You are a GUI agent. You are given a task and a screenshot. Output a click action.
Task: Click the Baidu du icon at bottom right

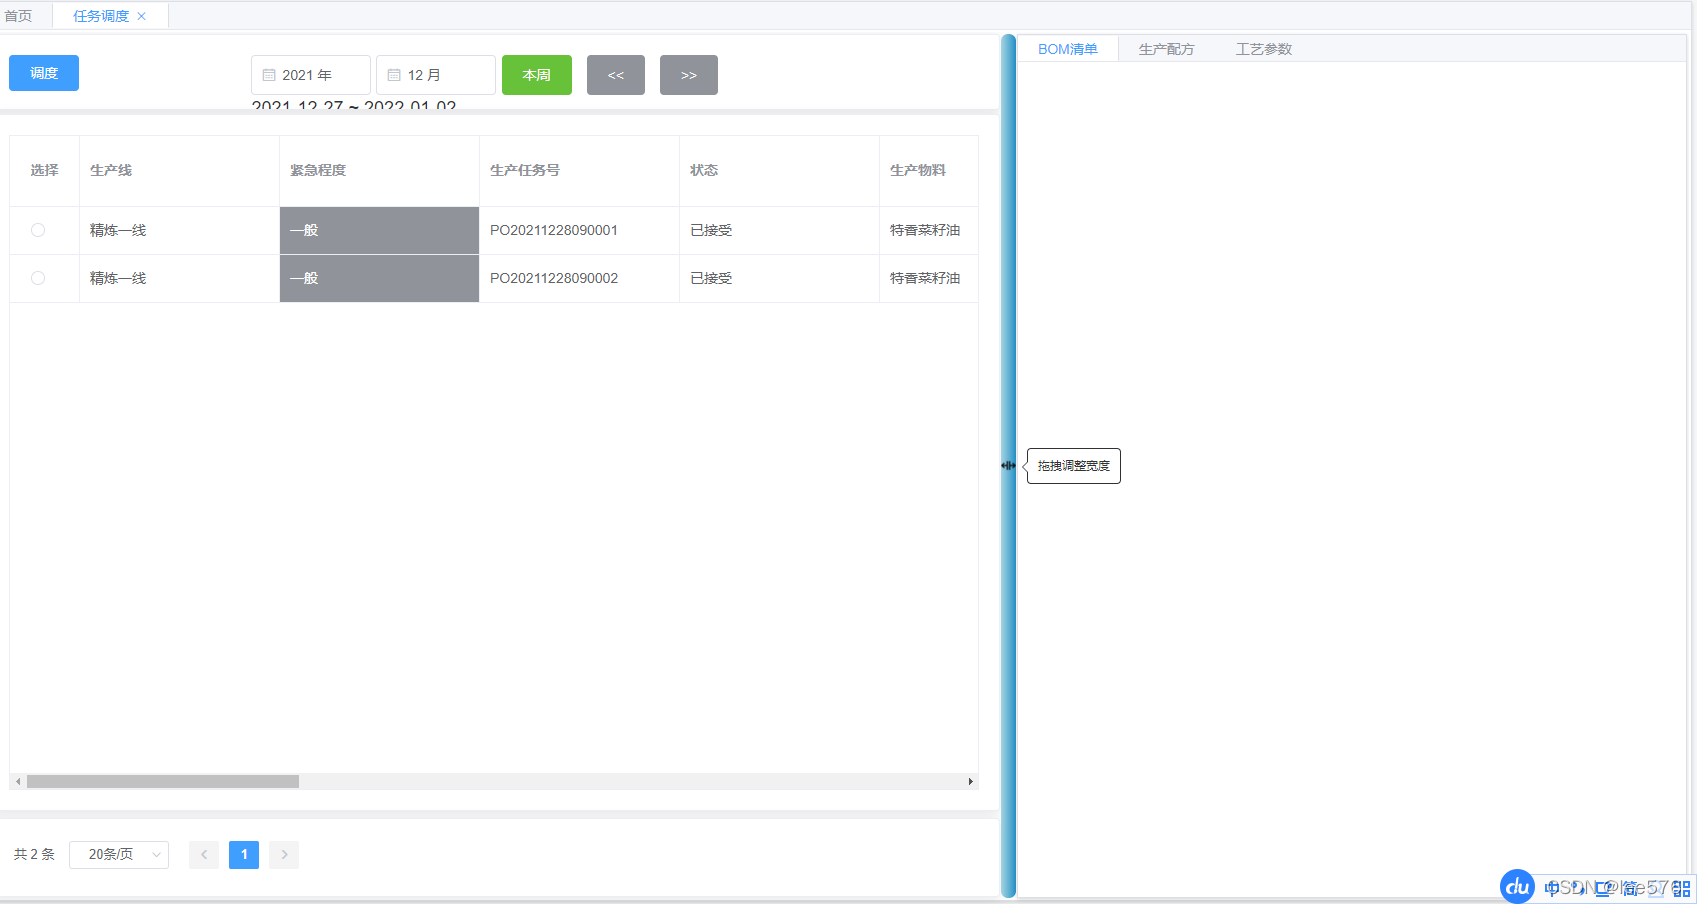(x=1517, y=886)
